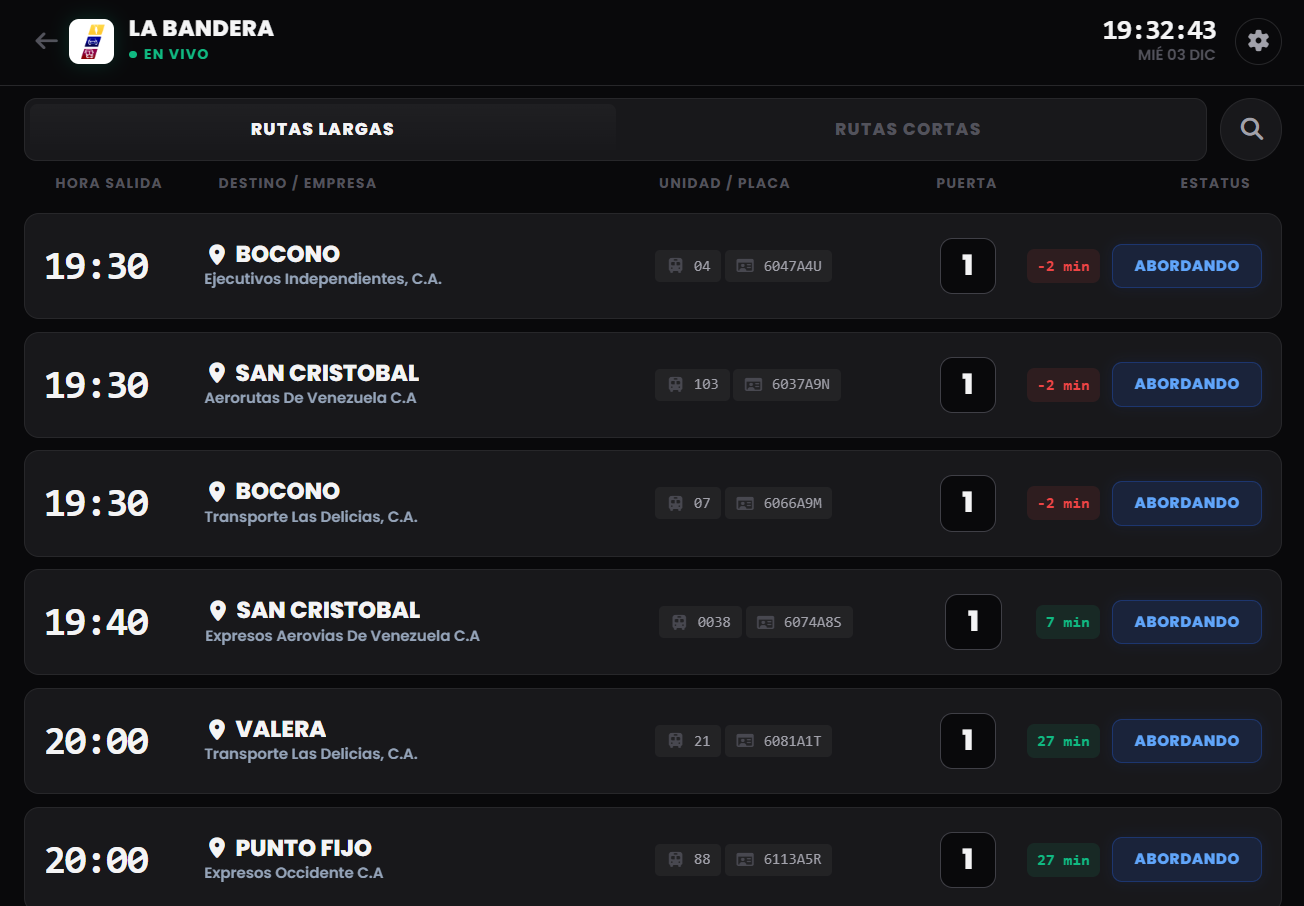Click gate 1 box for Punto Fijo
This screenshot has width=1304, height=906.
pyautogui.click(x=967, y=859)
